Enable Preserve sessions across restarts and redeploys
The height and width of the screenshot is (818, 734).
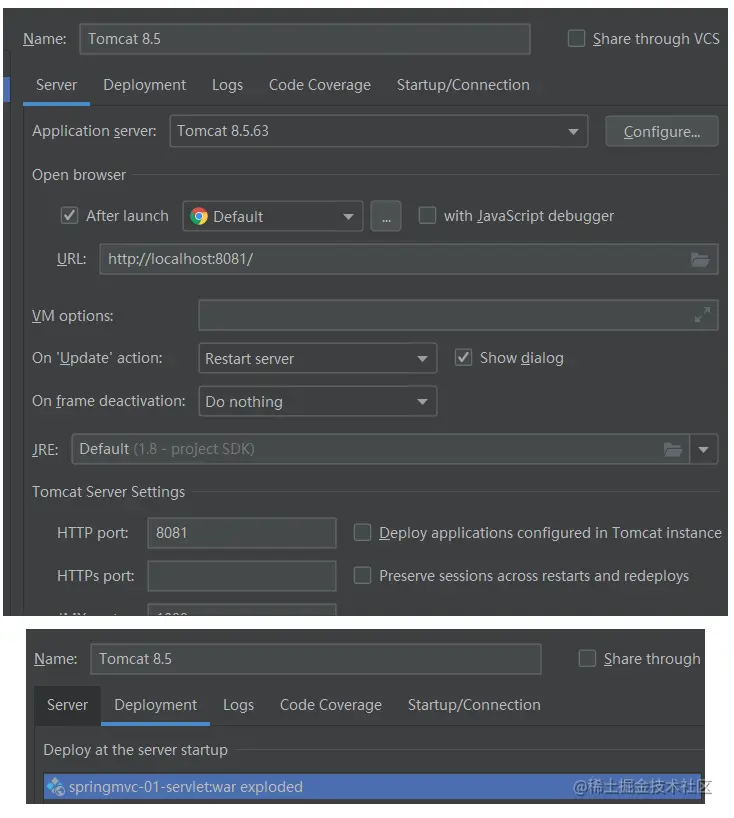click(362, 575)
